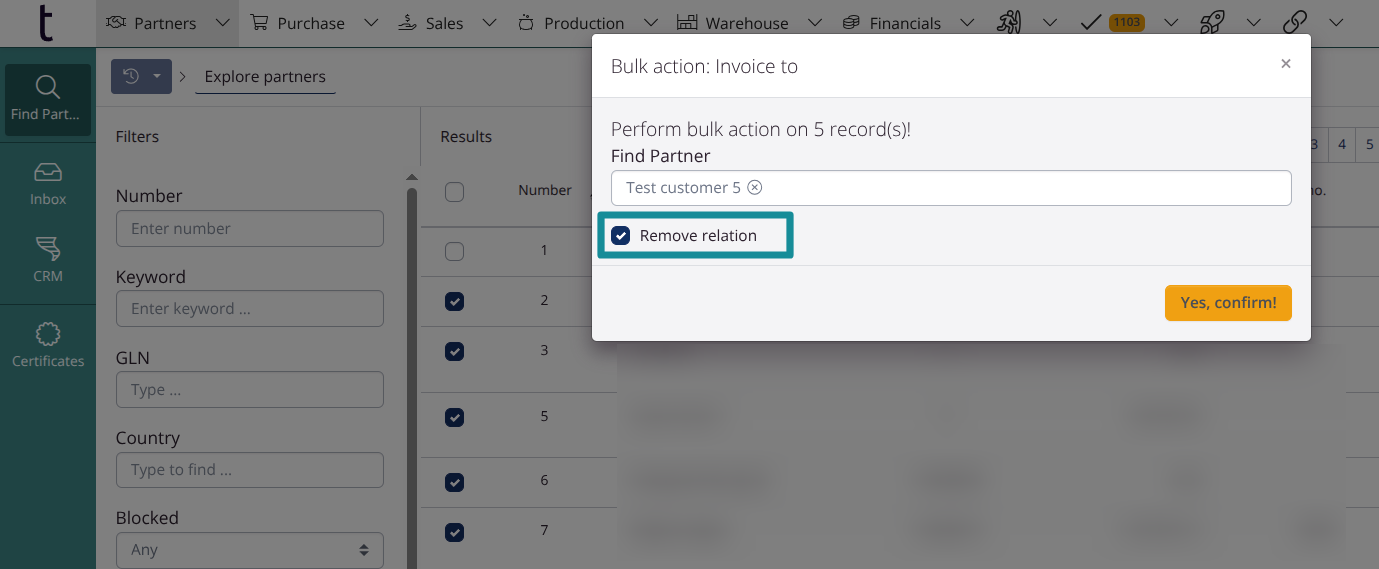Open the Warehouse menu
This screenshot has width=1379, height=569.
732,23
